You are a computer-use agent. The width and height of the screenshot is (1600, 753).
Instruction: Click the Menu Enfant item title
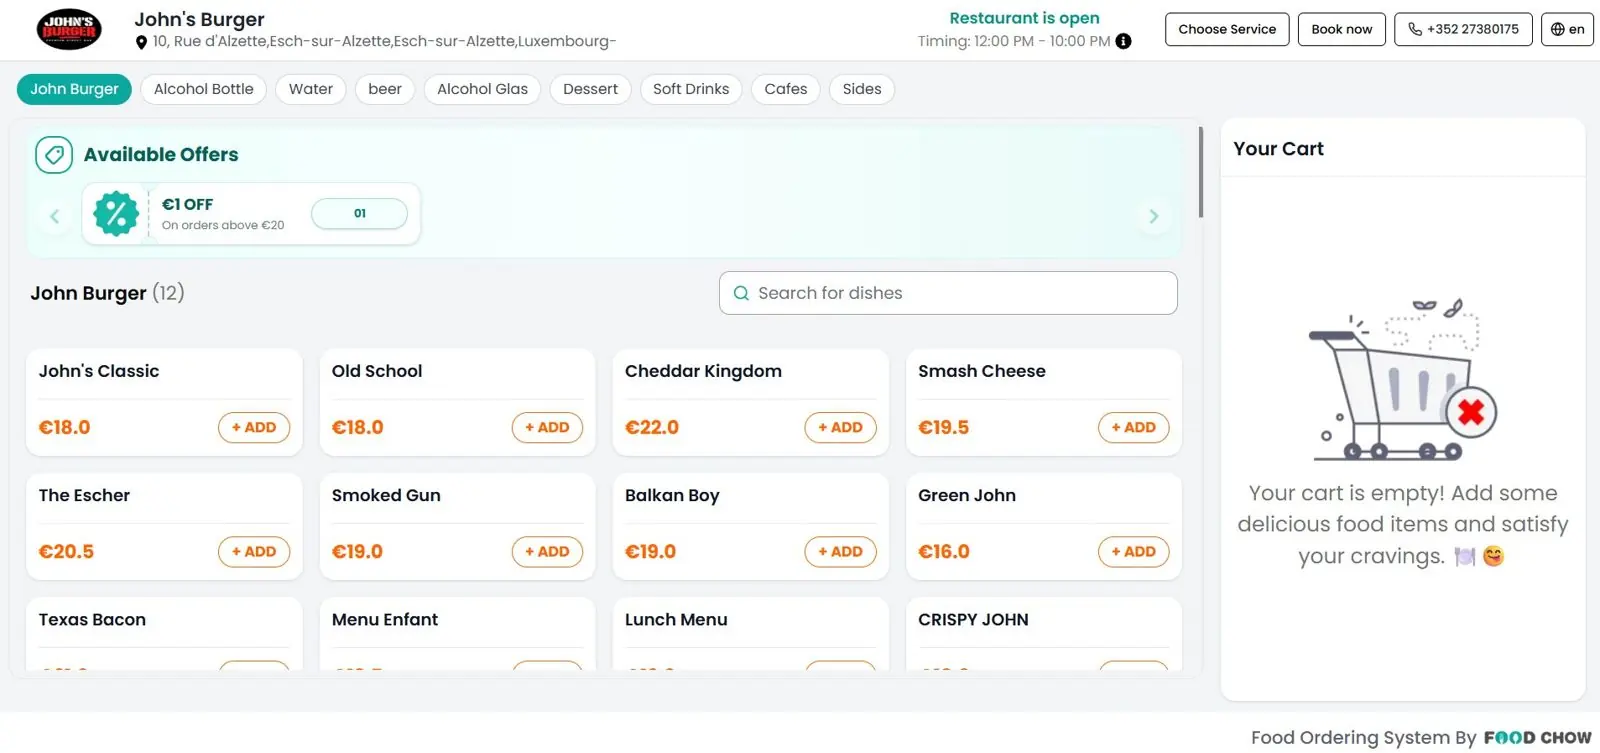pyautogui.click(x=385, y=620)
